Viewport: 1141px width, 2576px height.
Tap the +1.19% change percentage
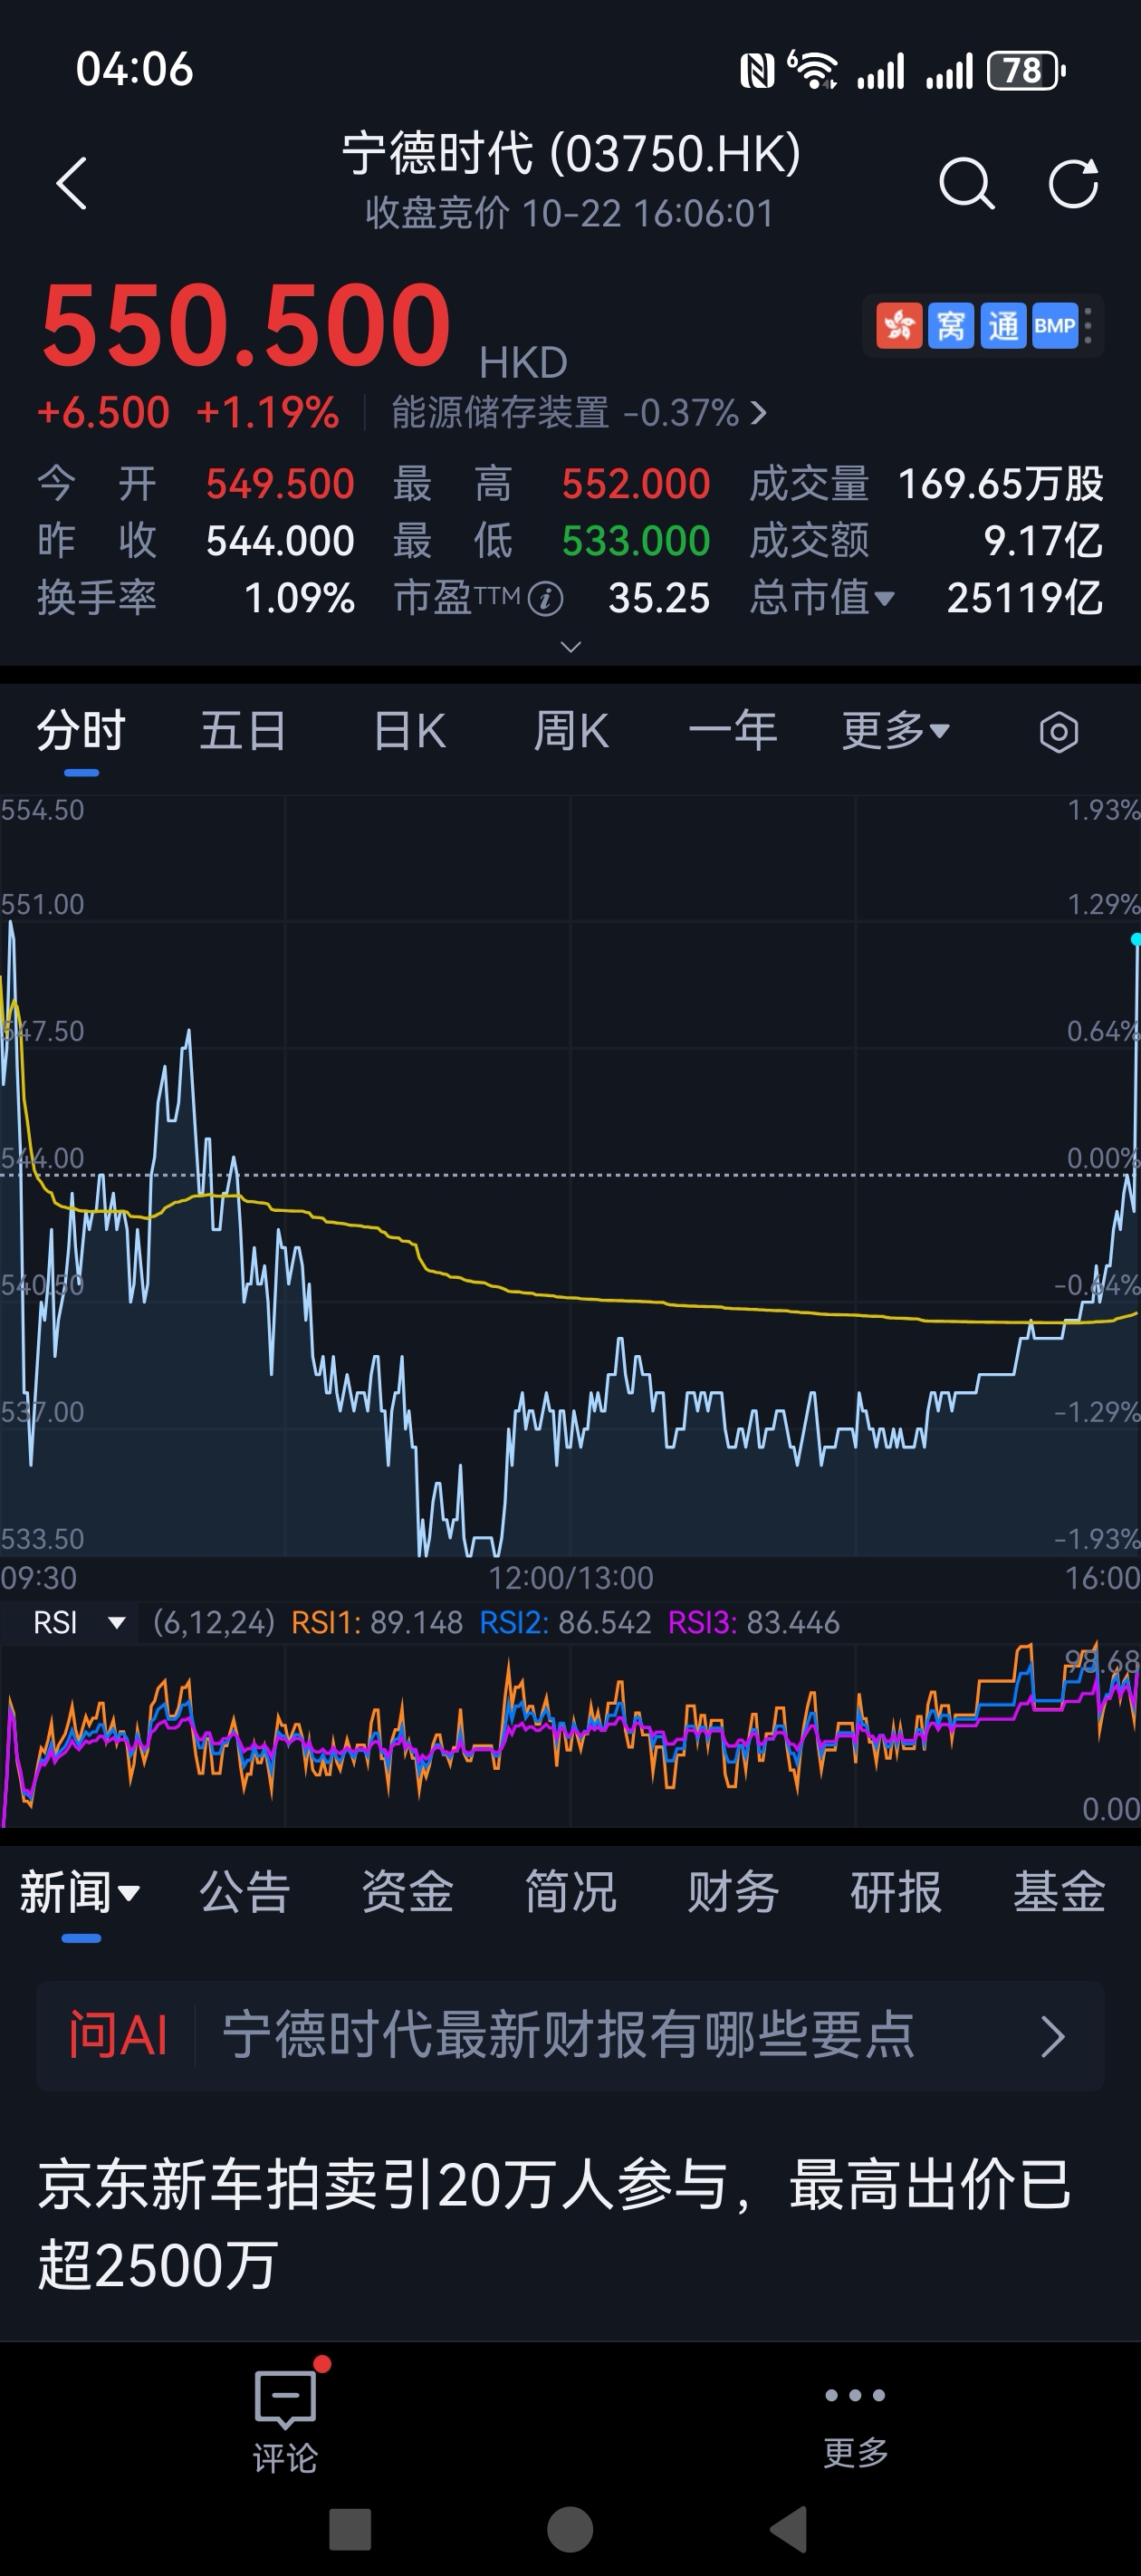(x=268, y=412)
